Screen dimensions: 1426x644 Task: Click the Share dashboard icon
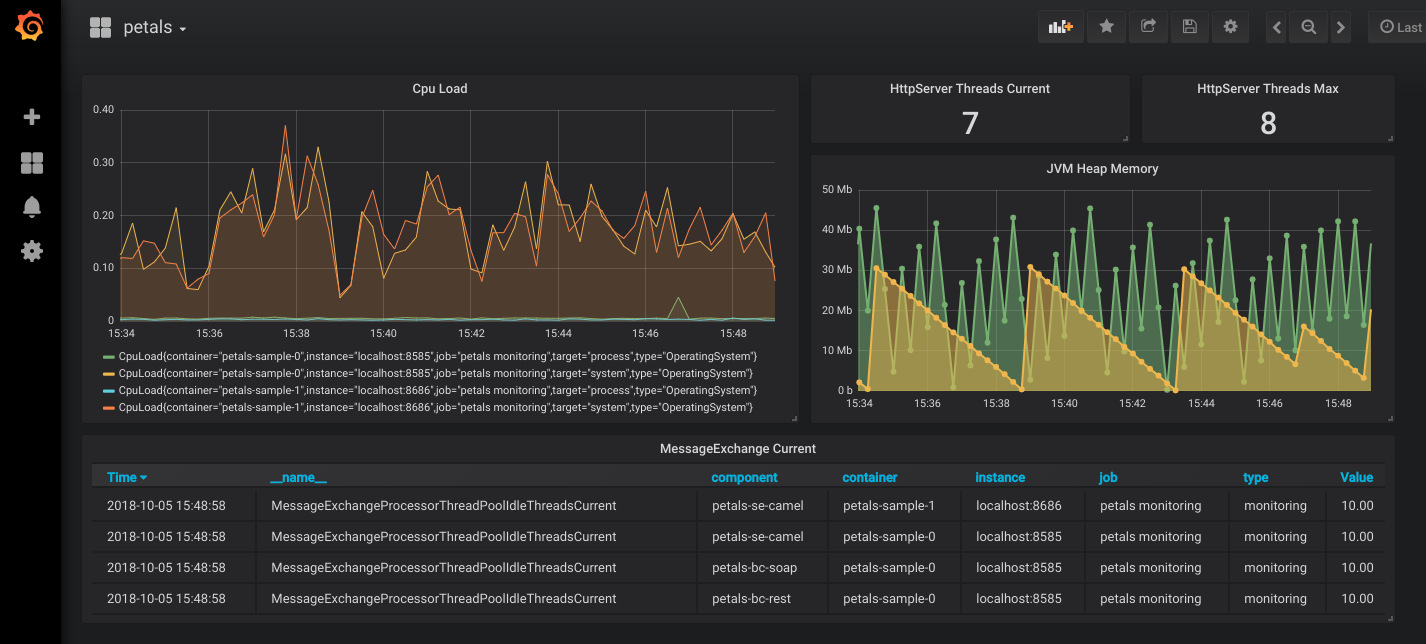point(1148,27)
